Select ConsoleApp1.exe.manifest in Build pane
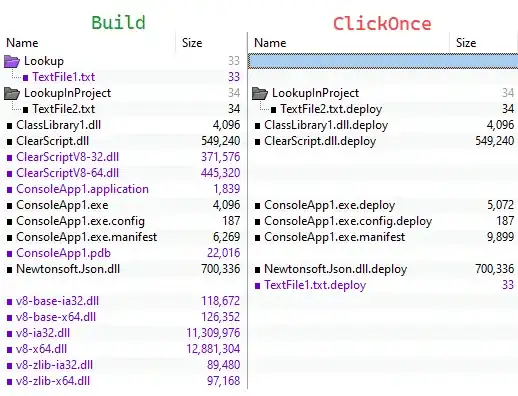 [x=87, y=237]
